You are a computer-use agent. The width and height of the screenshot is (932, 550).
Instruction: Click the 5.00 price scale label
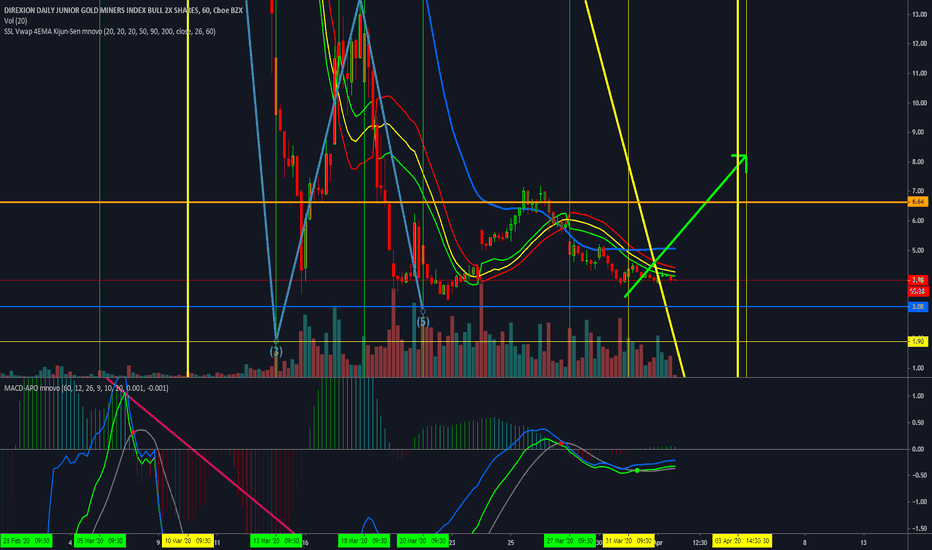(x=919, y=250)
